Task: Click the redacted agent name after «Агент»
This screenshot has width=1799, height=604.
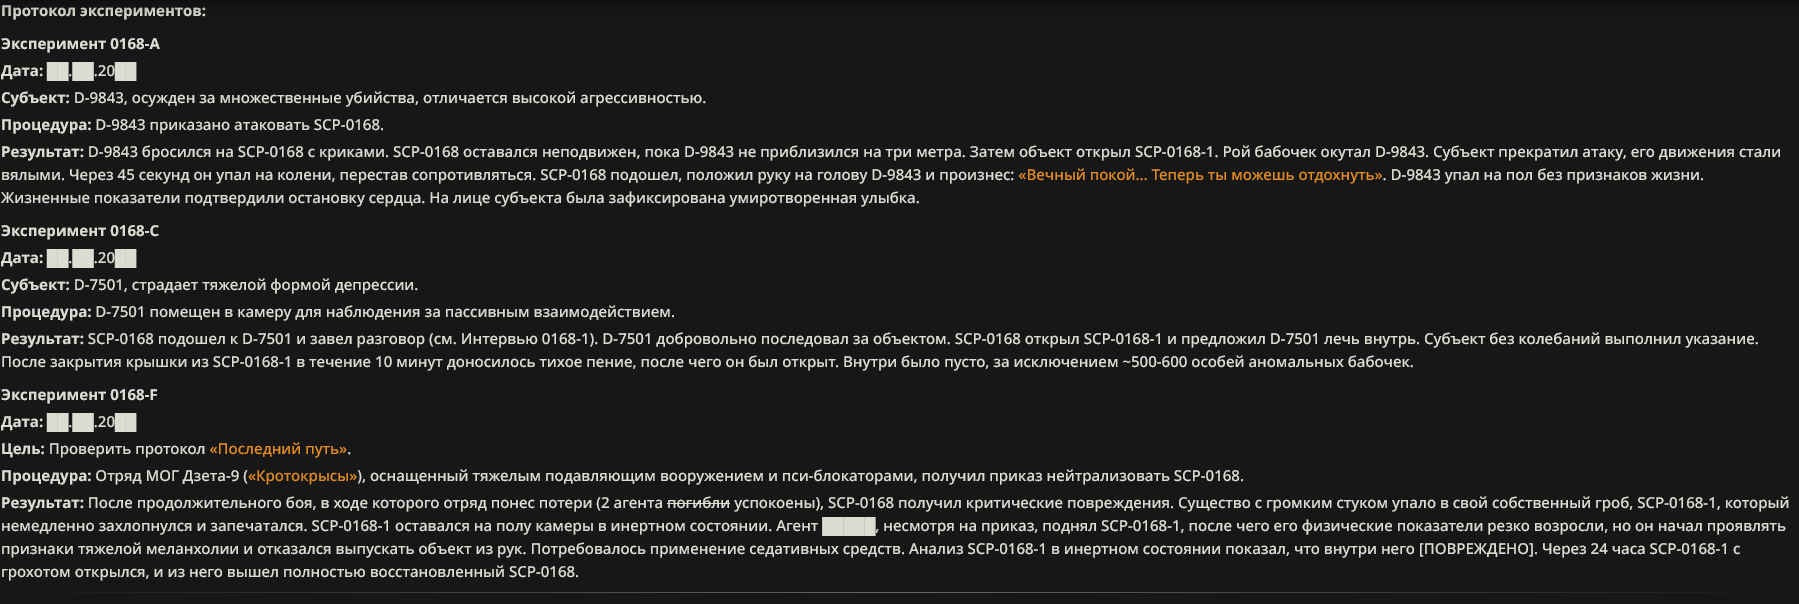Action: 848,526
